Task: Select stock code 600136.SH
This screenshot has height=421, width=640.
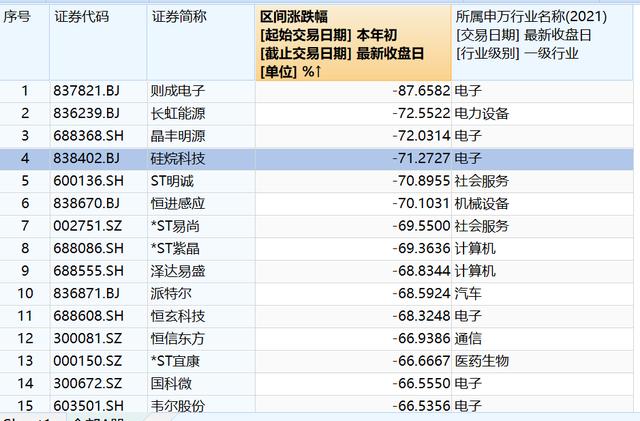Action: coord(89,180)
